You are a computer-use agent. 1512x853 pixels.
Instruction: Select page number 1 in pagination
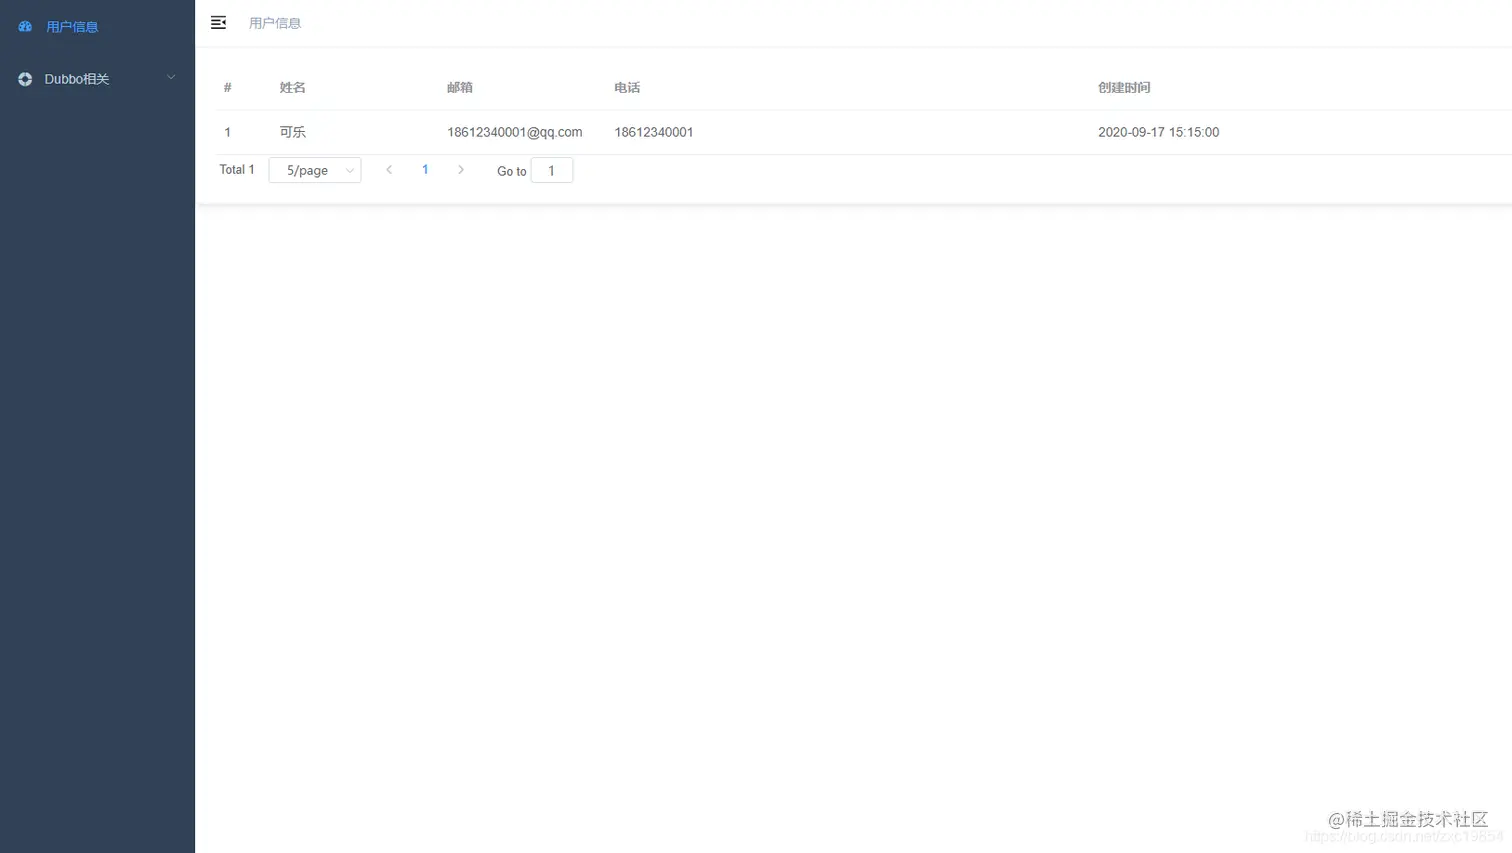pyautogui.click(x=425, y=170)
